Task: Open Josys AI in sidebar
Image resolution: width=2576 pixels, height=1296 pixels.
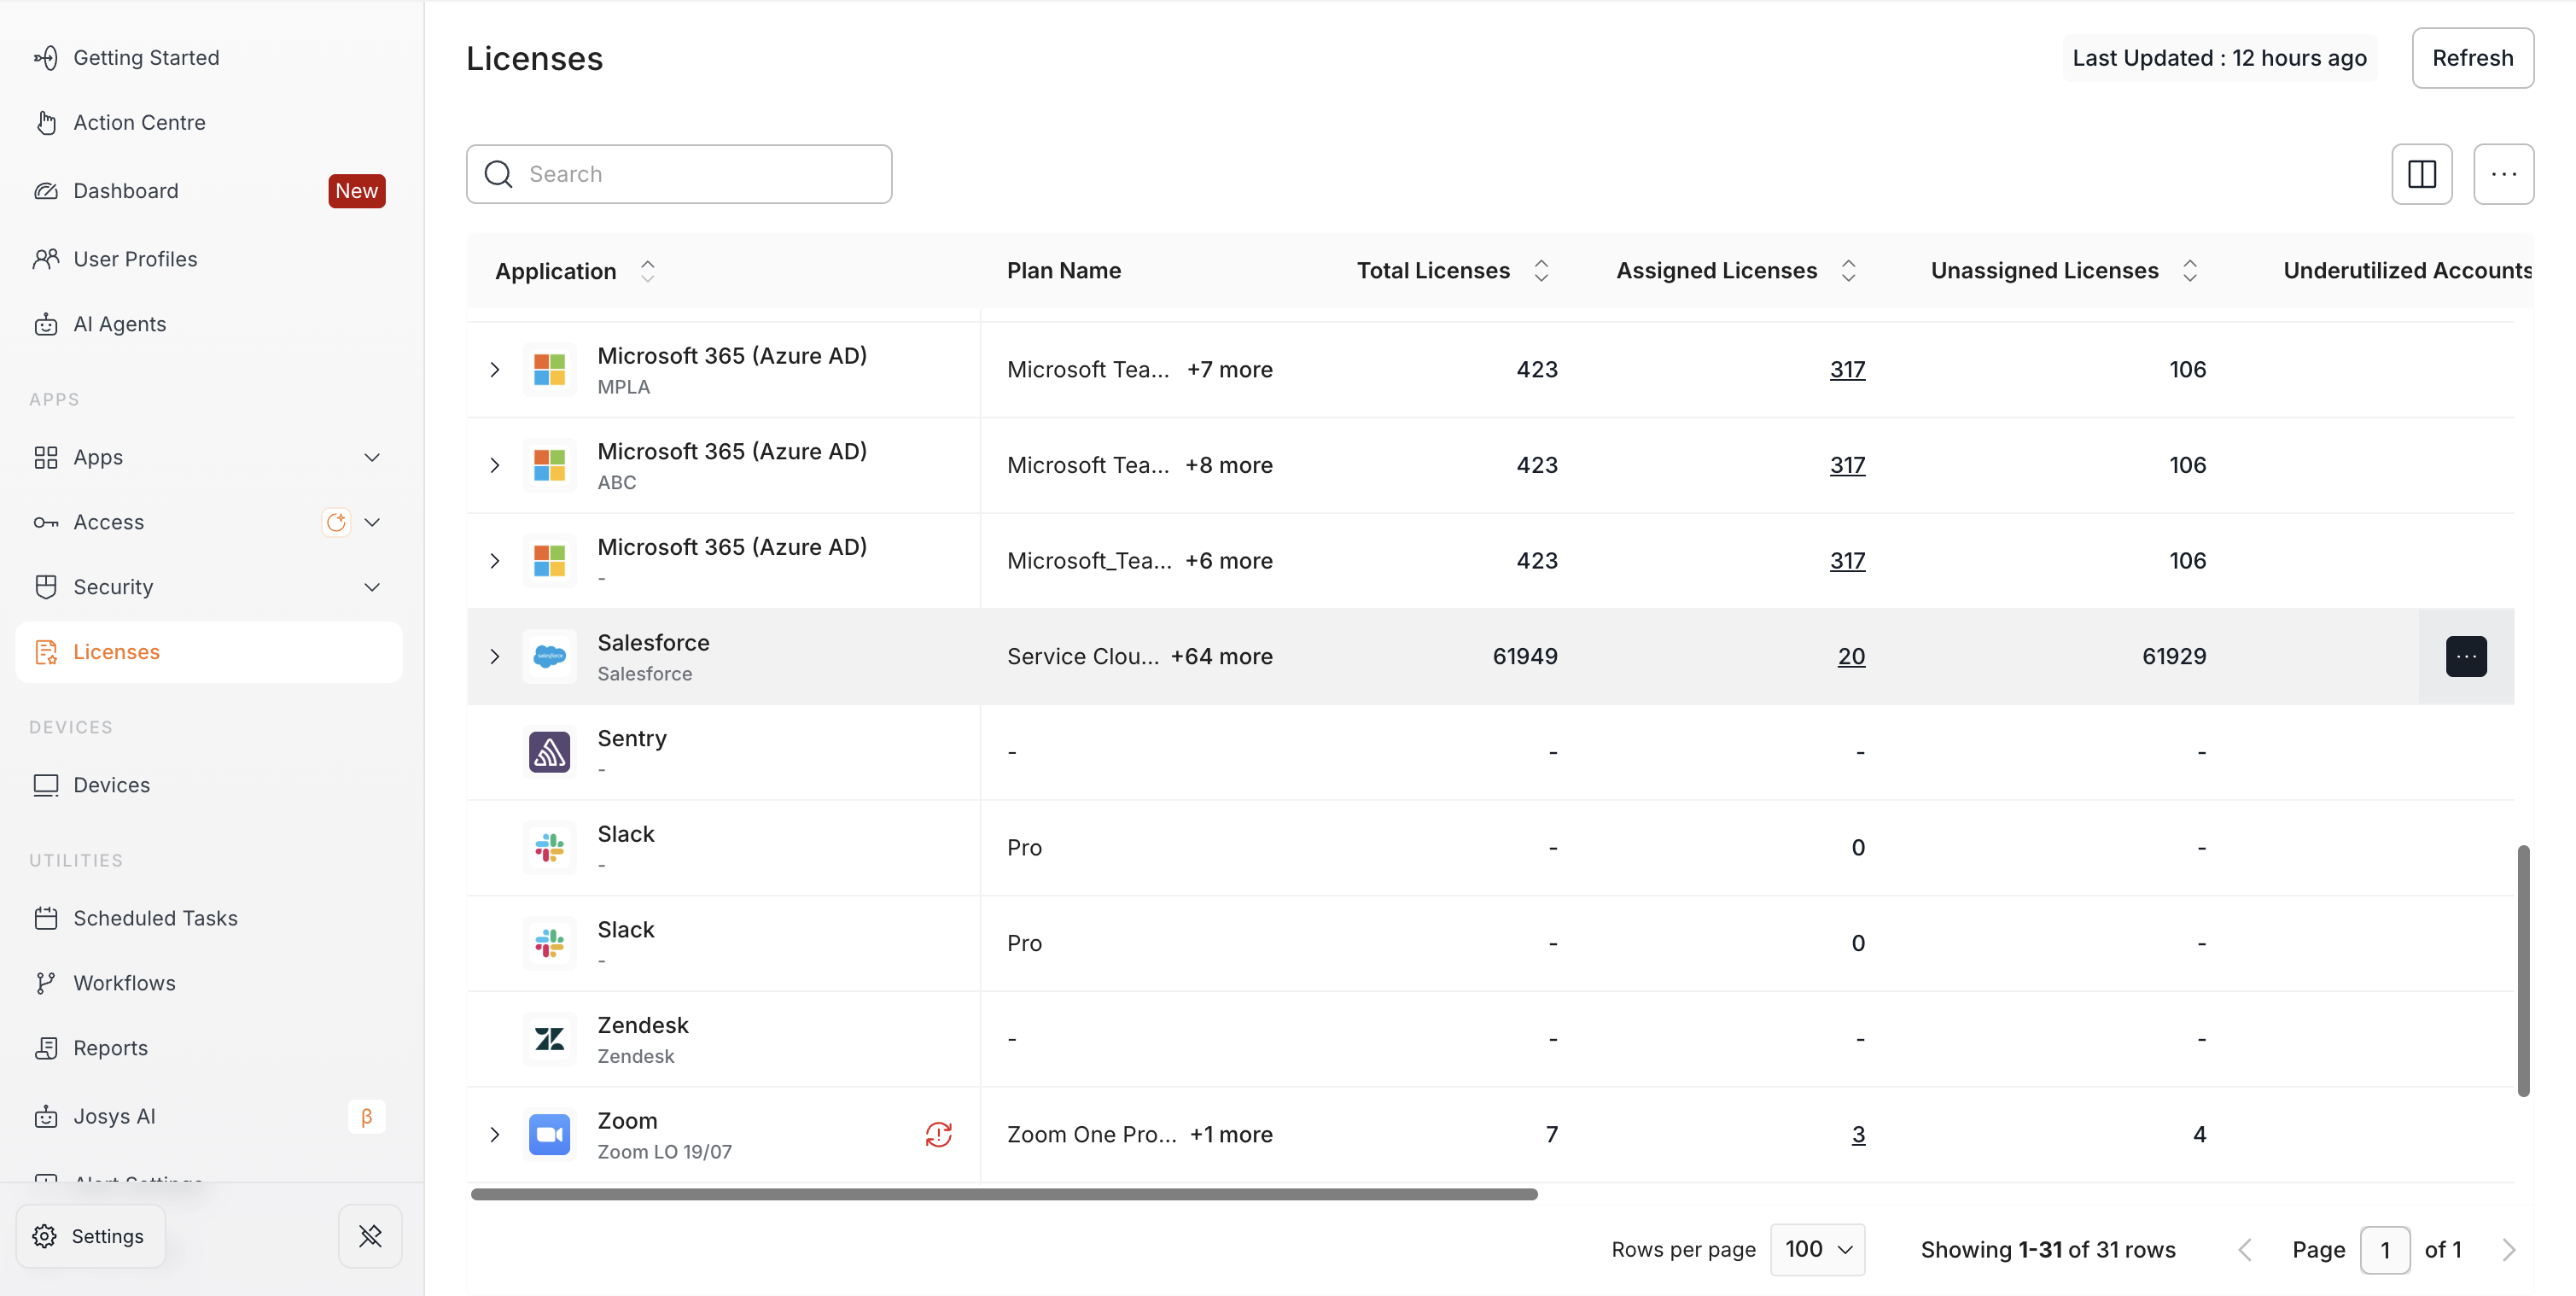Action: pos(209,1116)
